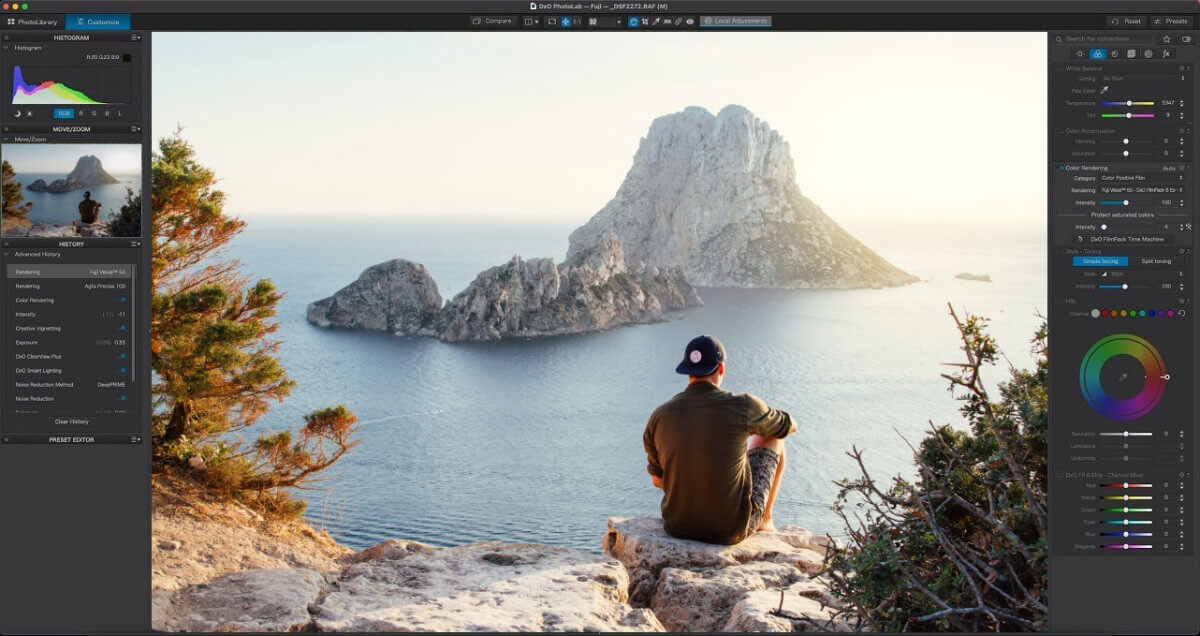Viewport: 1200px width, 636px height.
Task: Open the Color corrections tab
Action: (1097, 54)
